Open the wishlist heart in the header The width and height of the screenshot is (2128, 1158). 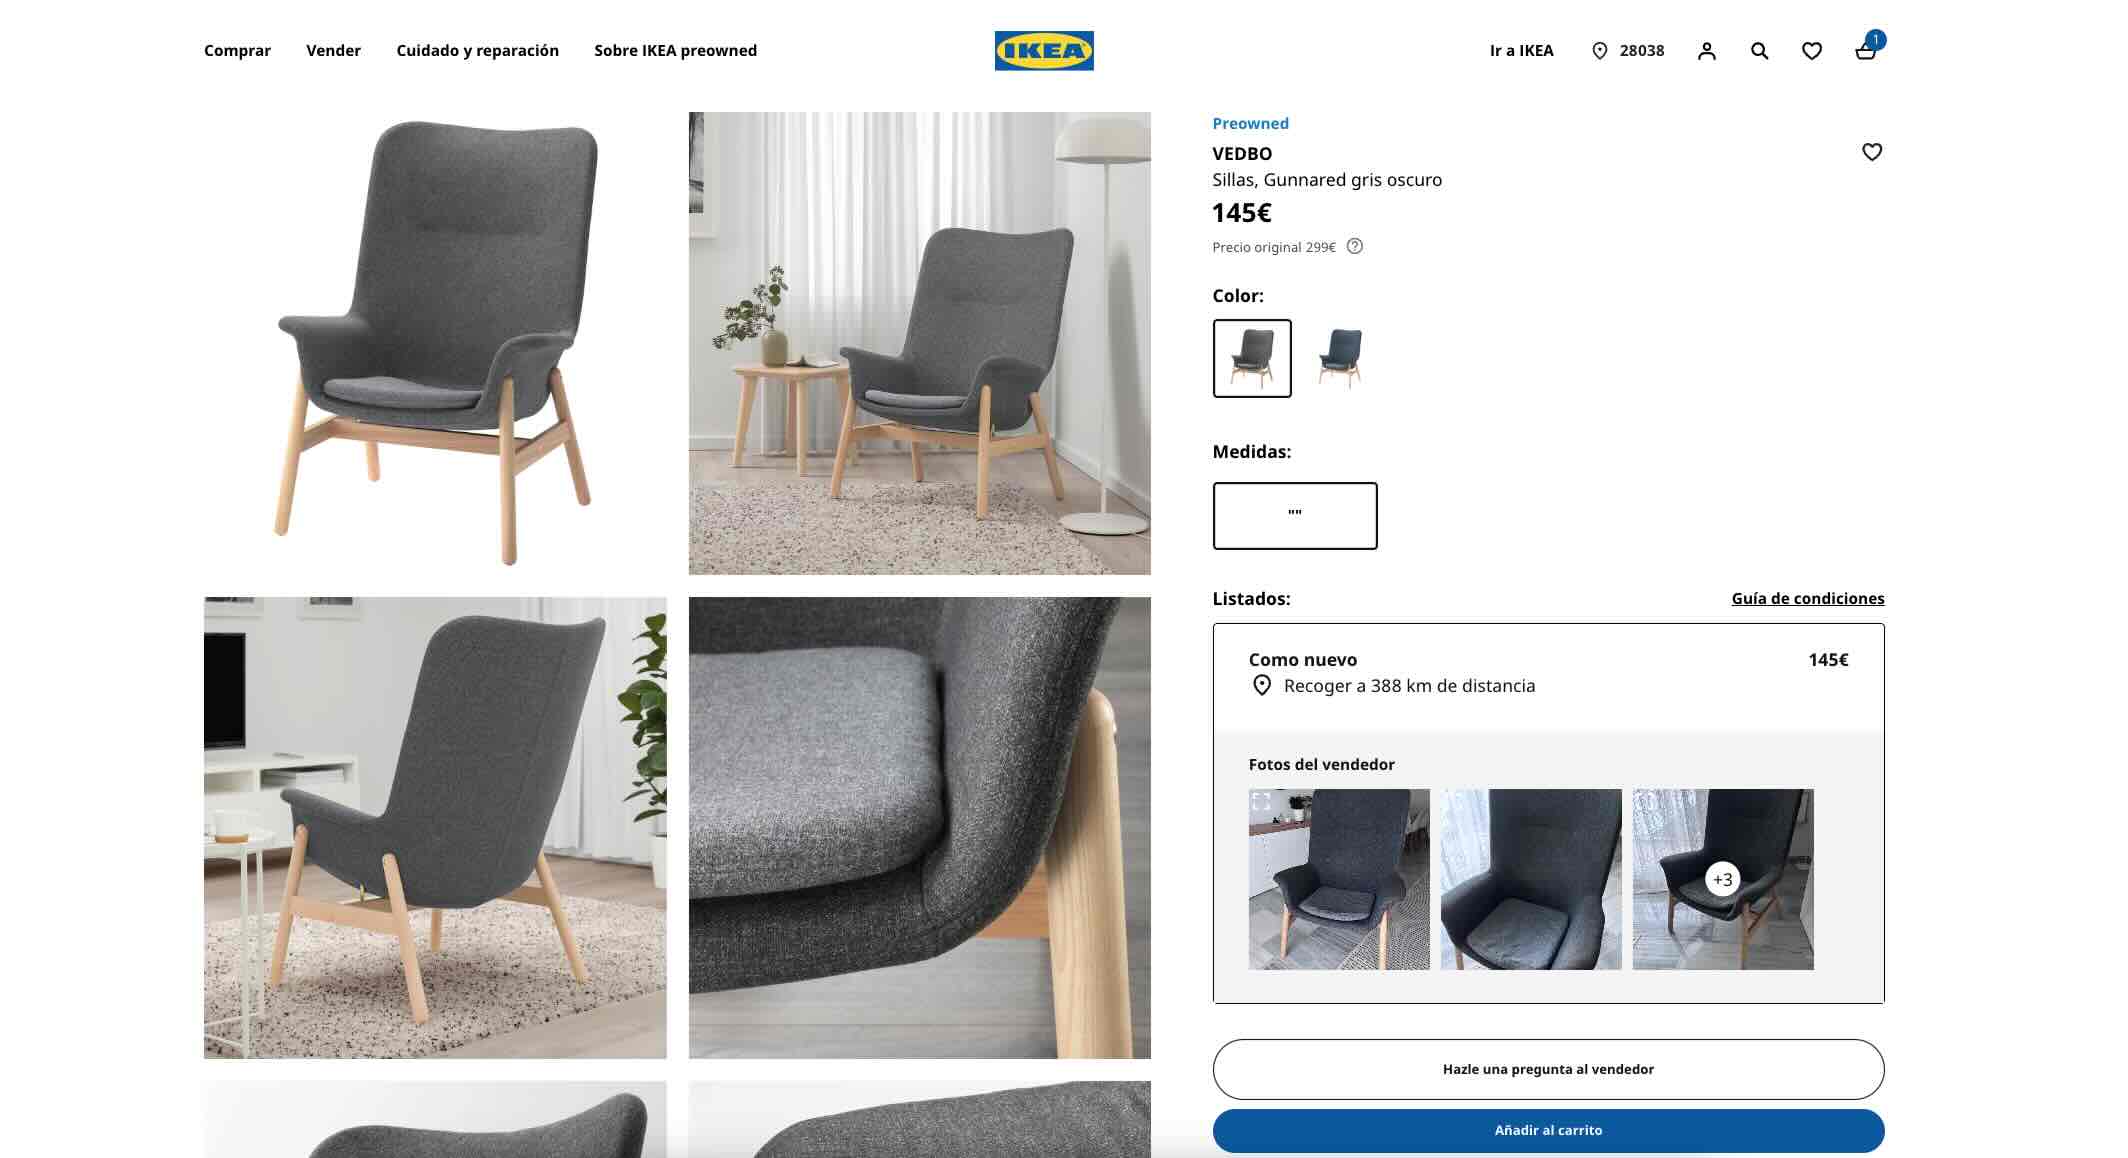click(1812, 51)
